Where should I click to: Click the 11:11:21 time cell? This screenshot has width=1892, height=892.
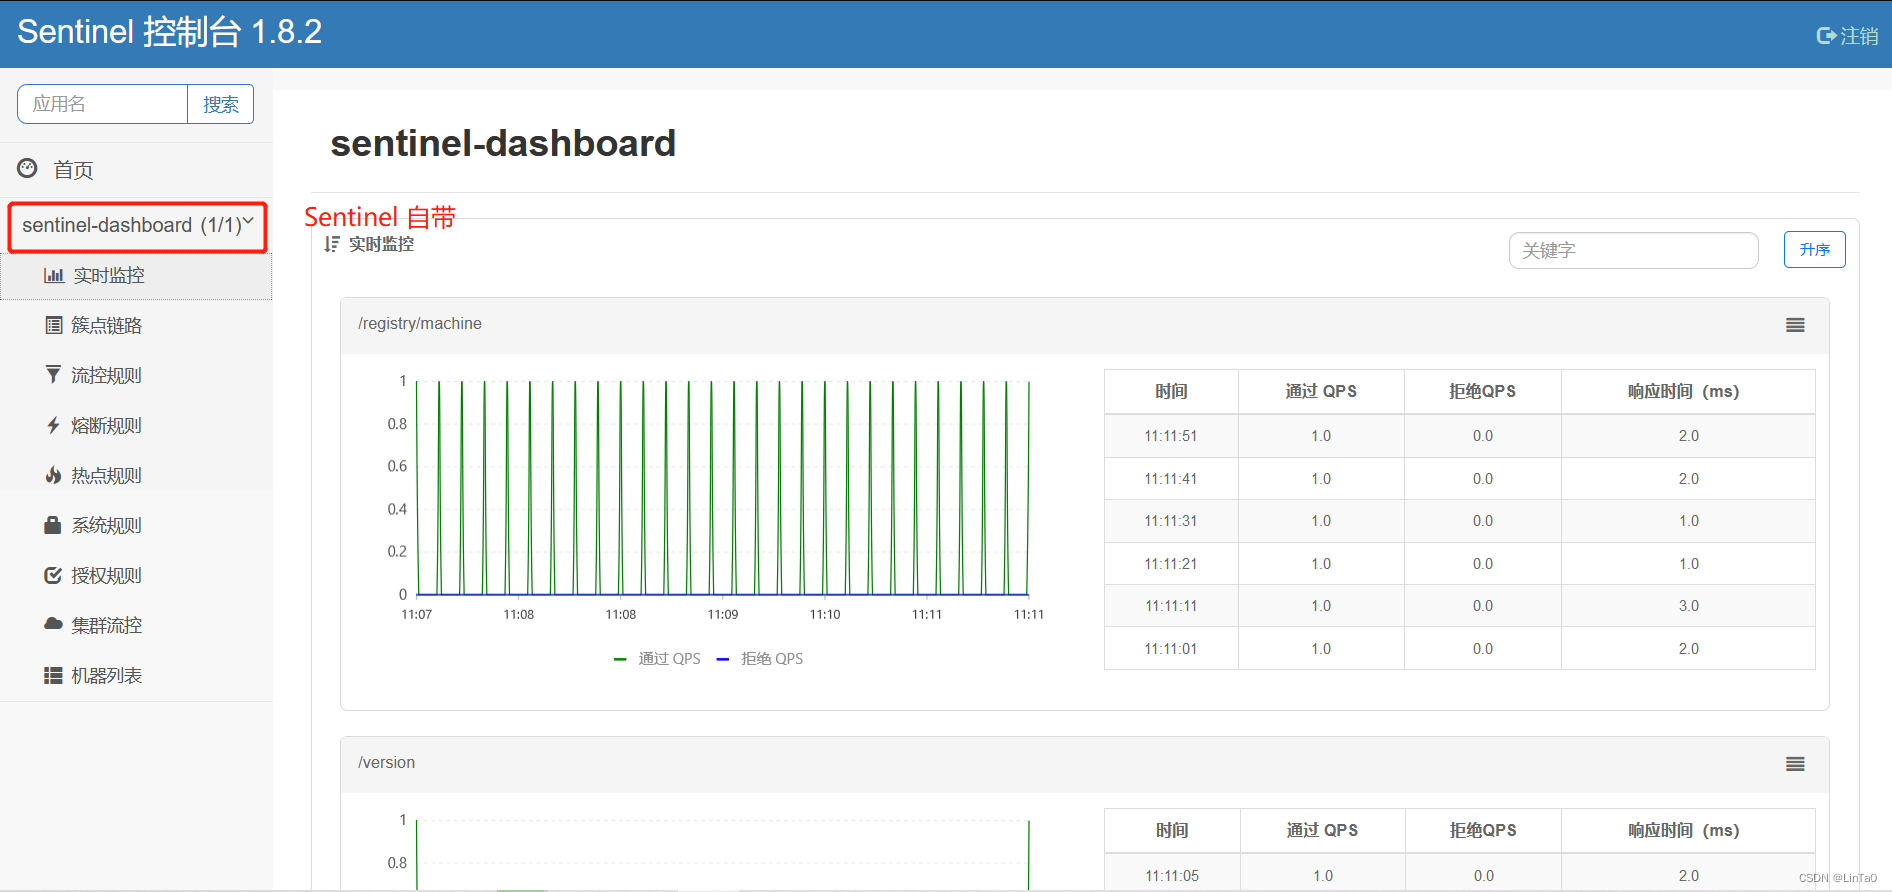(x=1171, y=564)
